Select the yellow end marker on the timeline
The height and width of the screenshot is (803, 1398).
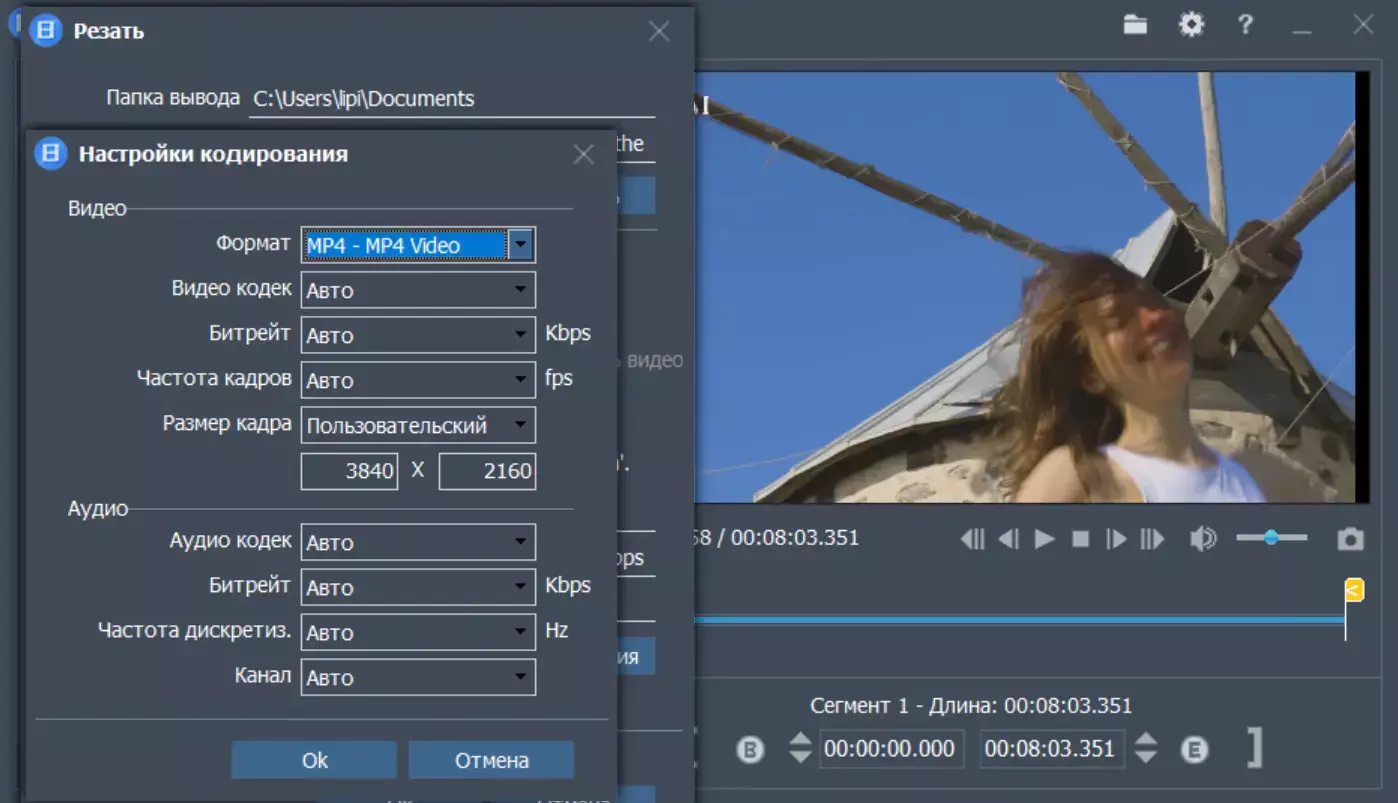coord(1353,590)
